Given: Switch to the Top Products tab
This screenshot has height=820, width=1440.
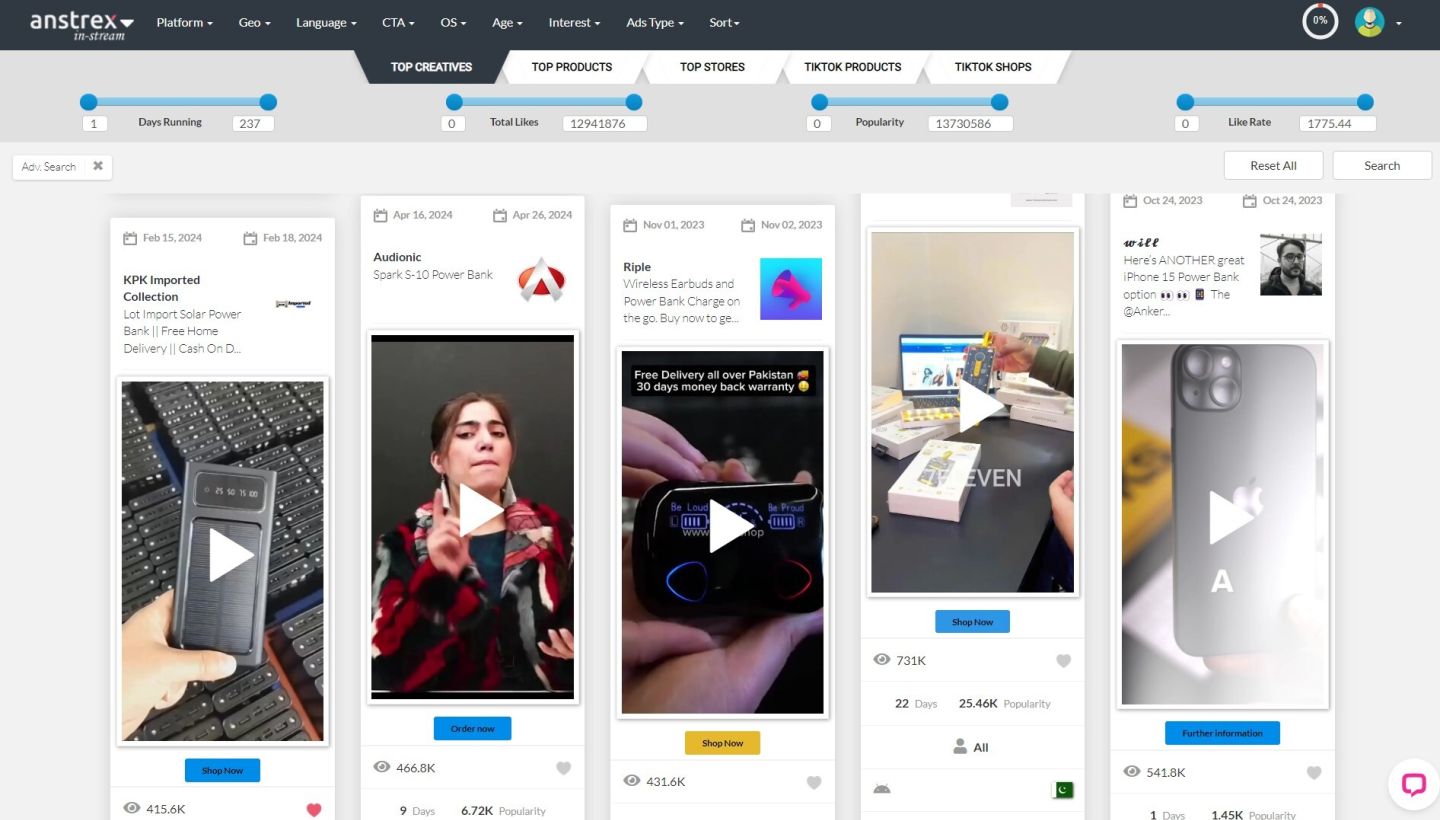Looking at the screenshot, I should pyautogui.click(x=571, y=67).
